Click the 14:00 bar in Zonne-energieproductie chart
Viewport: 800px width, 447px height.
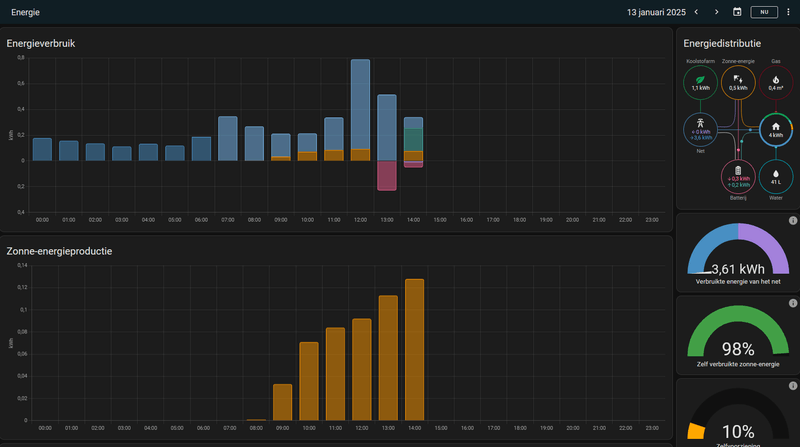(x=414, y=350)
